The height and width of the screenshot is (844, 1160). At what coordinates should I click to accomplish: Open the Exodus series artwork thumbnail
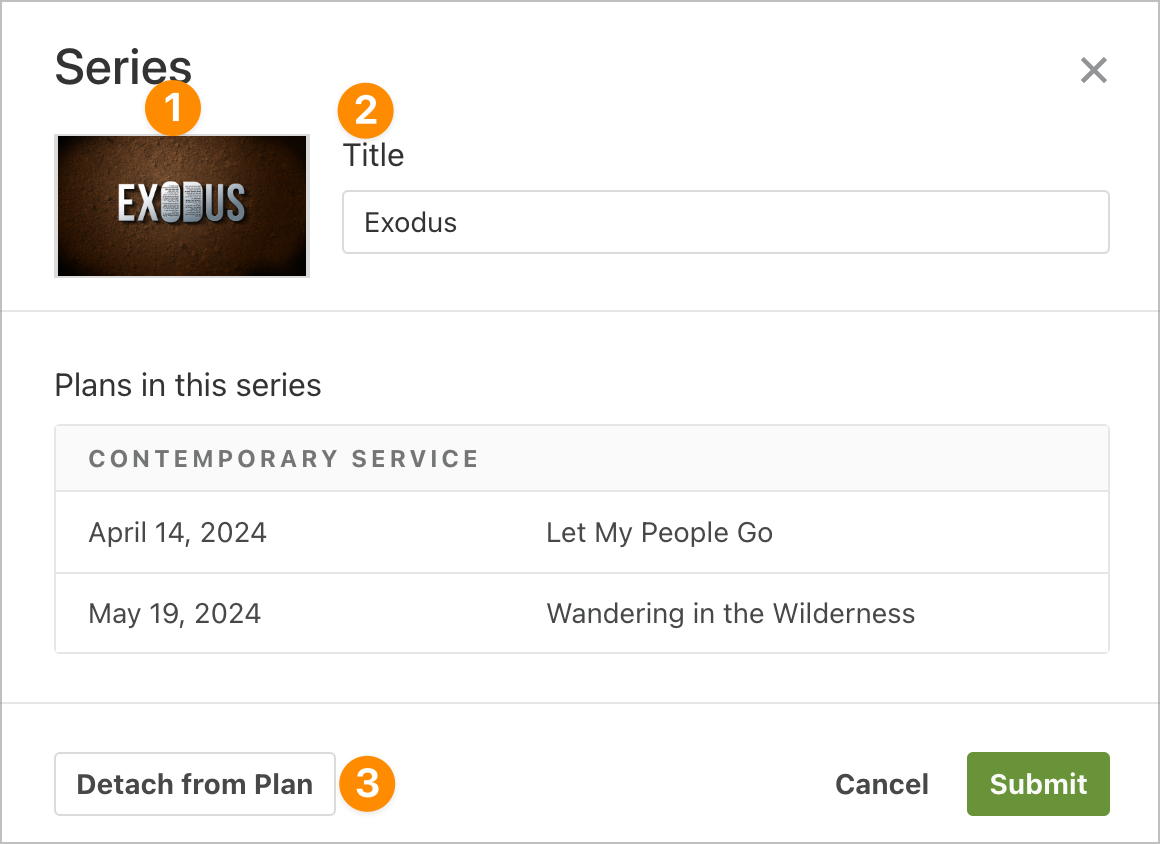(182, 206)
